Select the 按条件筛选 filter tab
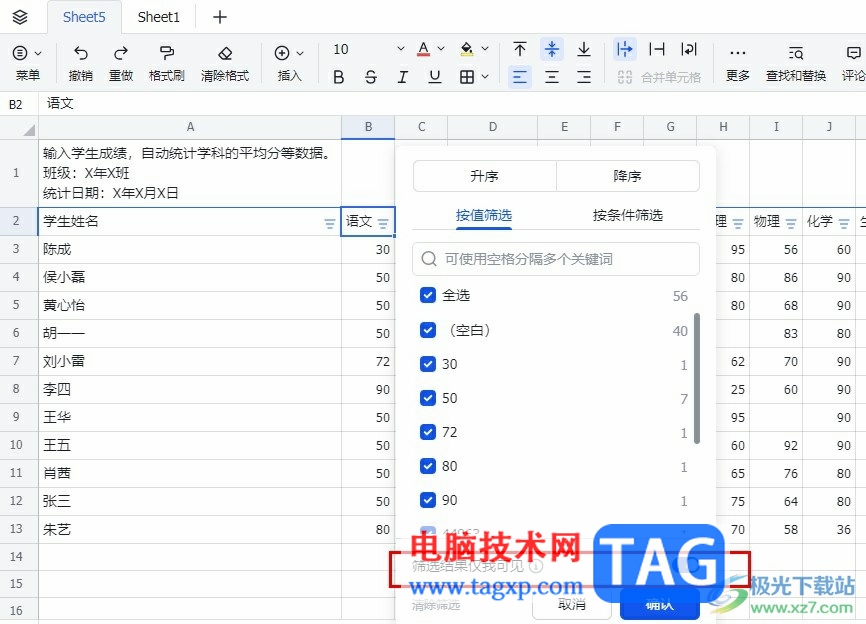The width and height of the screenshot is (866, 624). pos(627,215)
